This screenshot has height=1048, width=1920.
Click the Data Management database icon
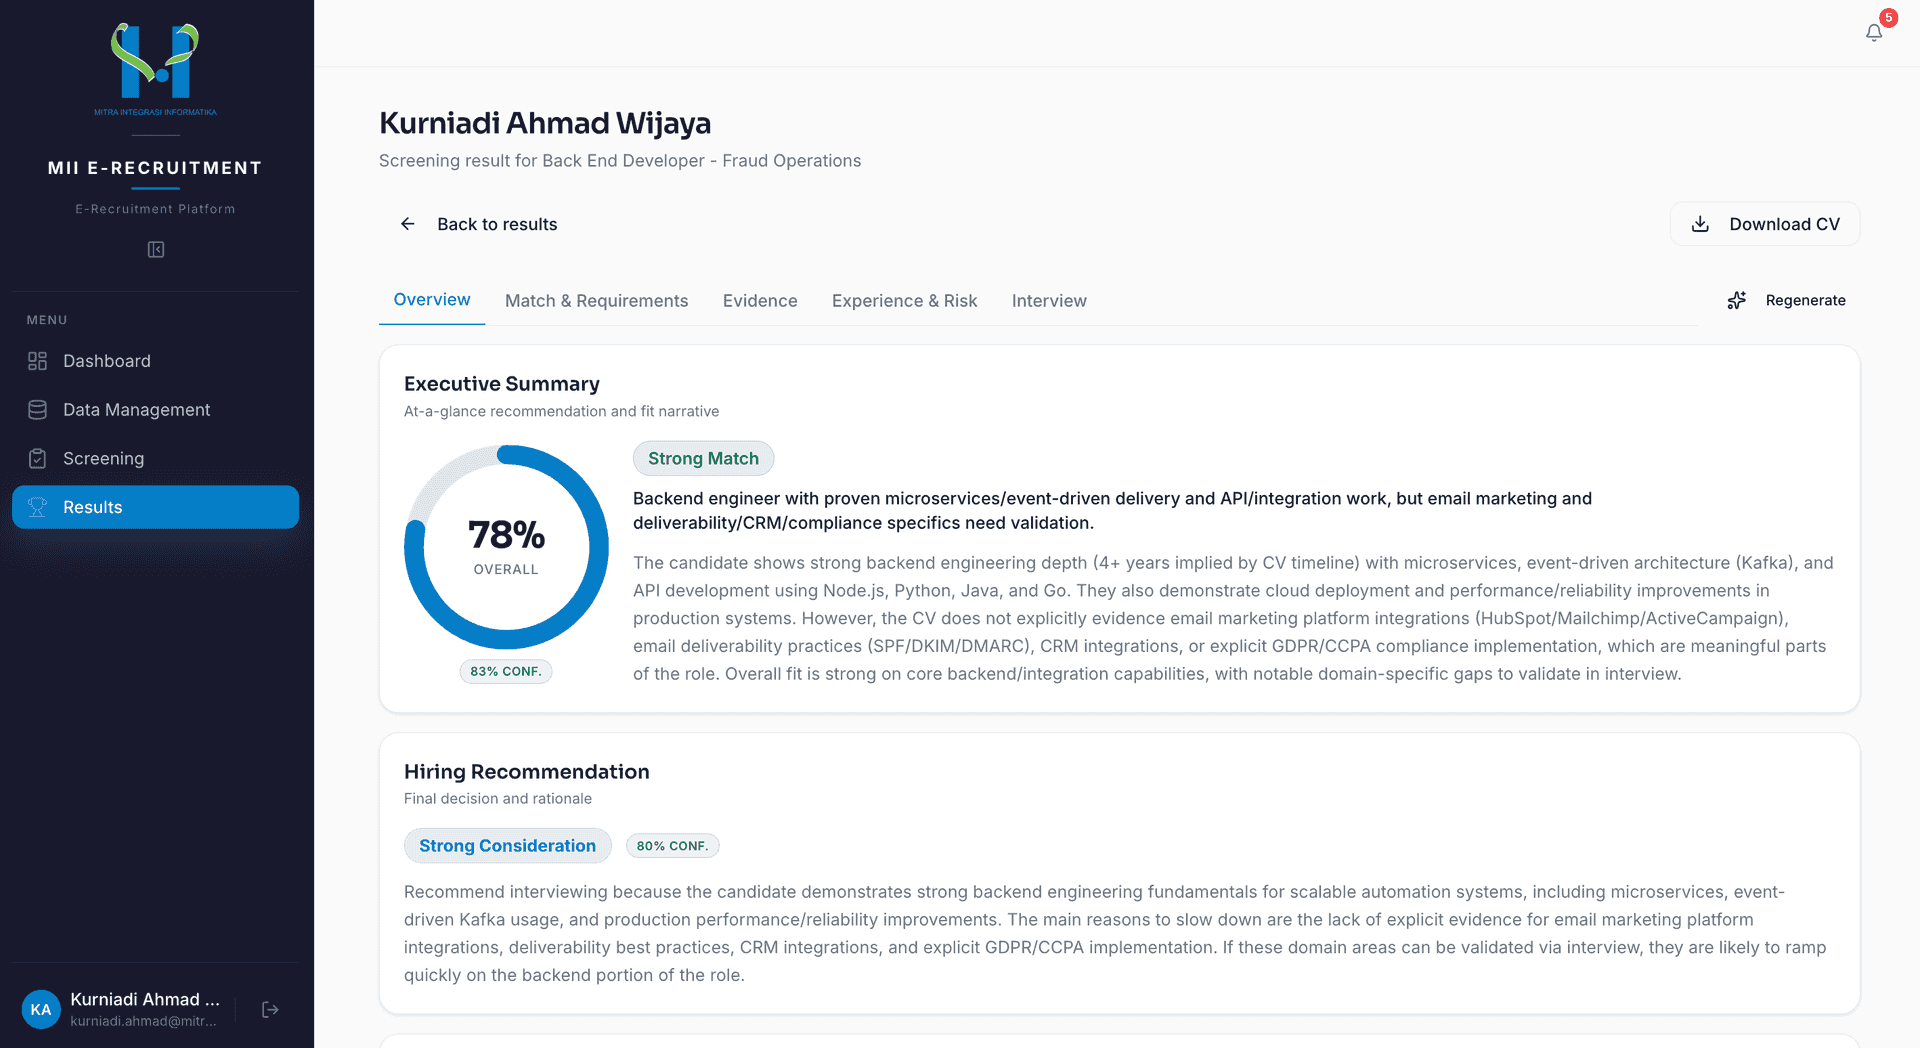tap(38, 410)
